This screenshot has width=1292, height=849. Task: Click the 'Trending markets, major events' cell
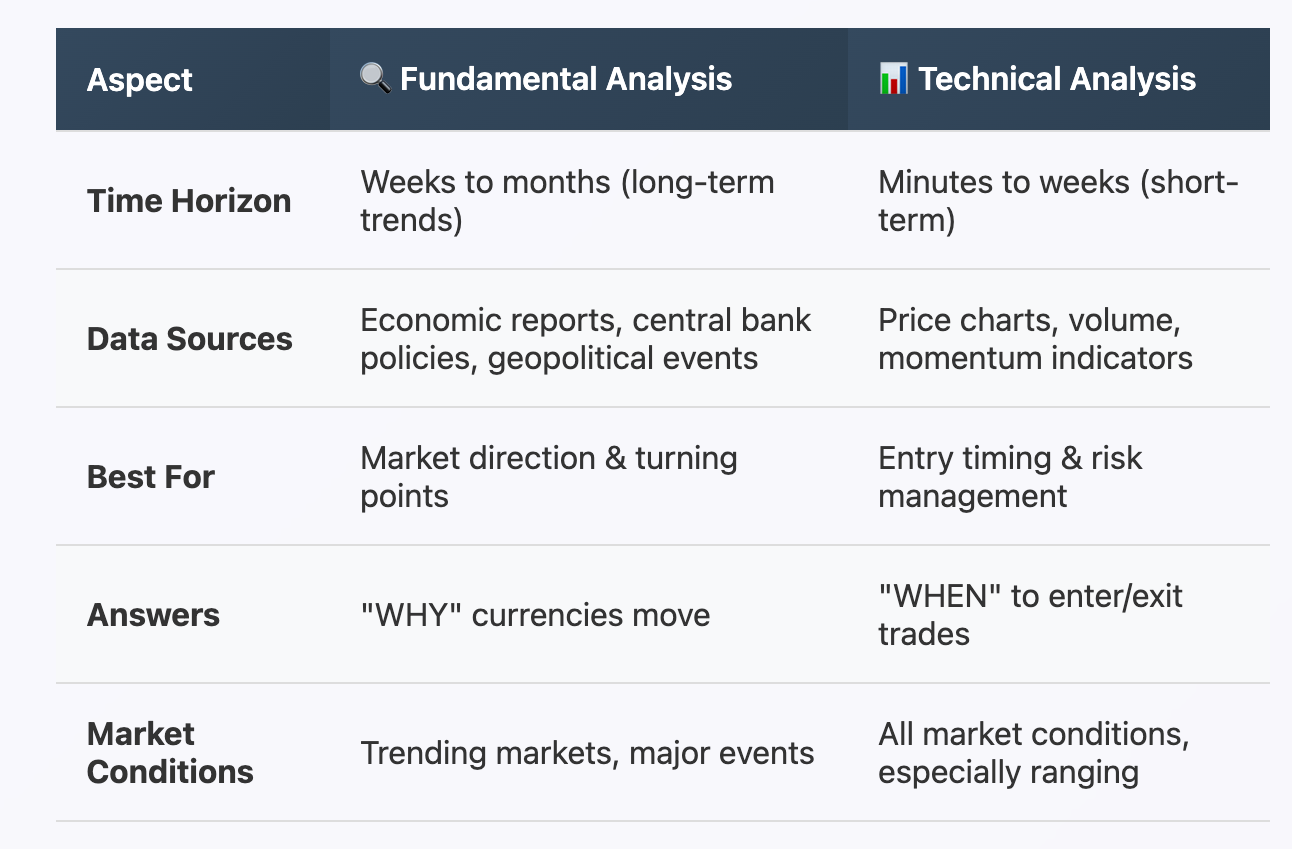[587, 753]
